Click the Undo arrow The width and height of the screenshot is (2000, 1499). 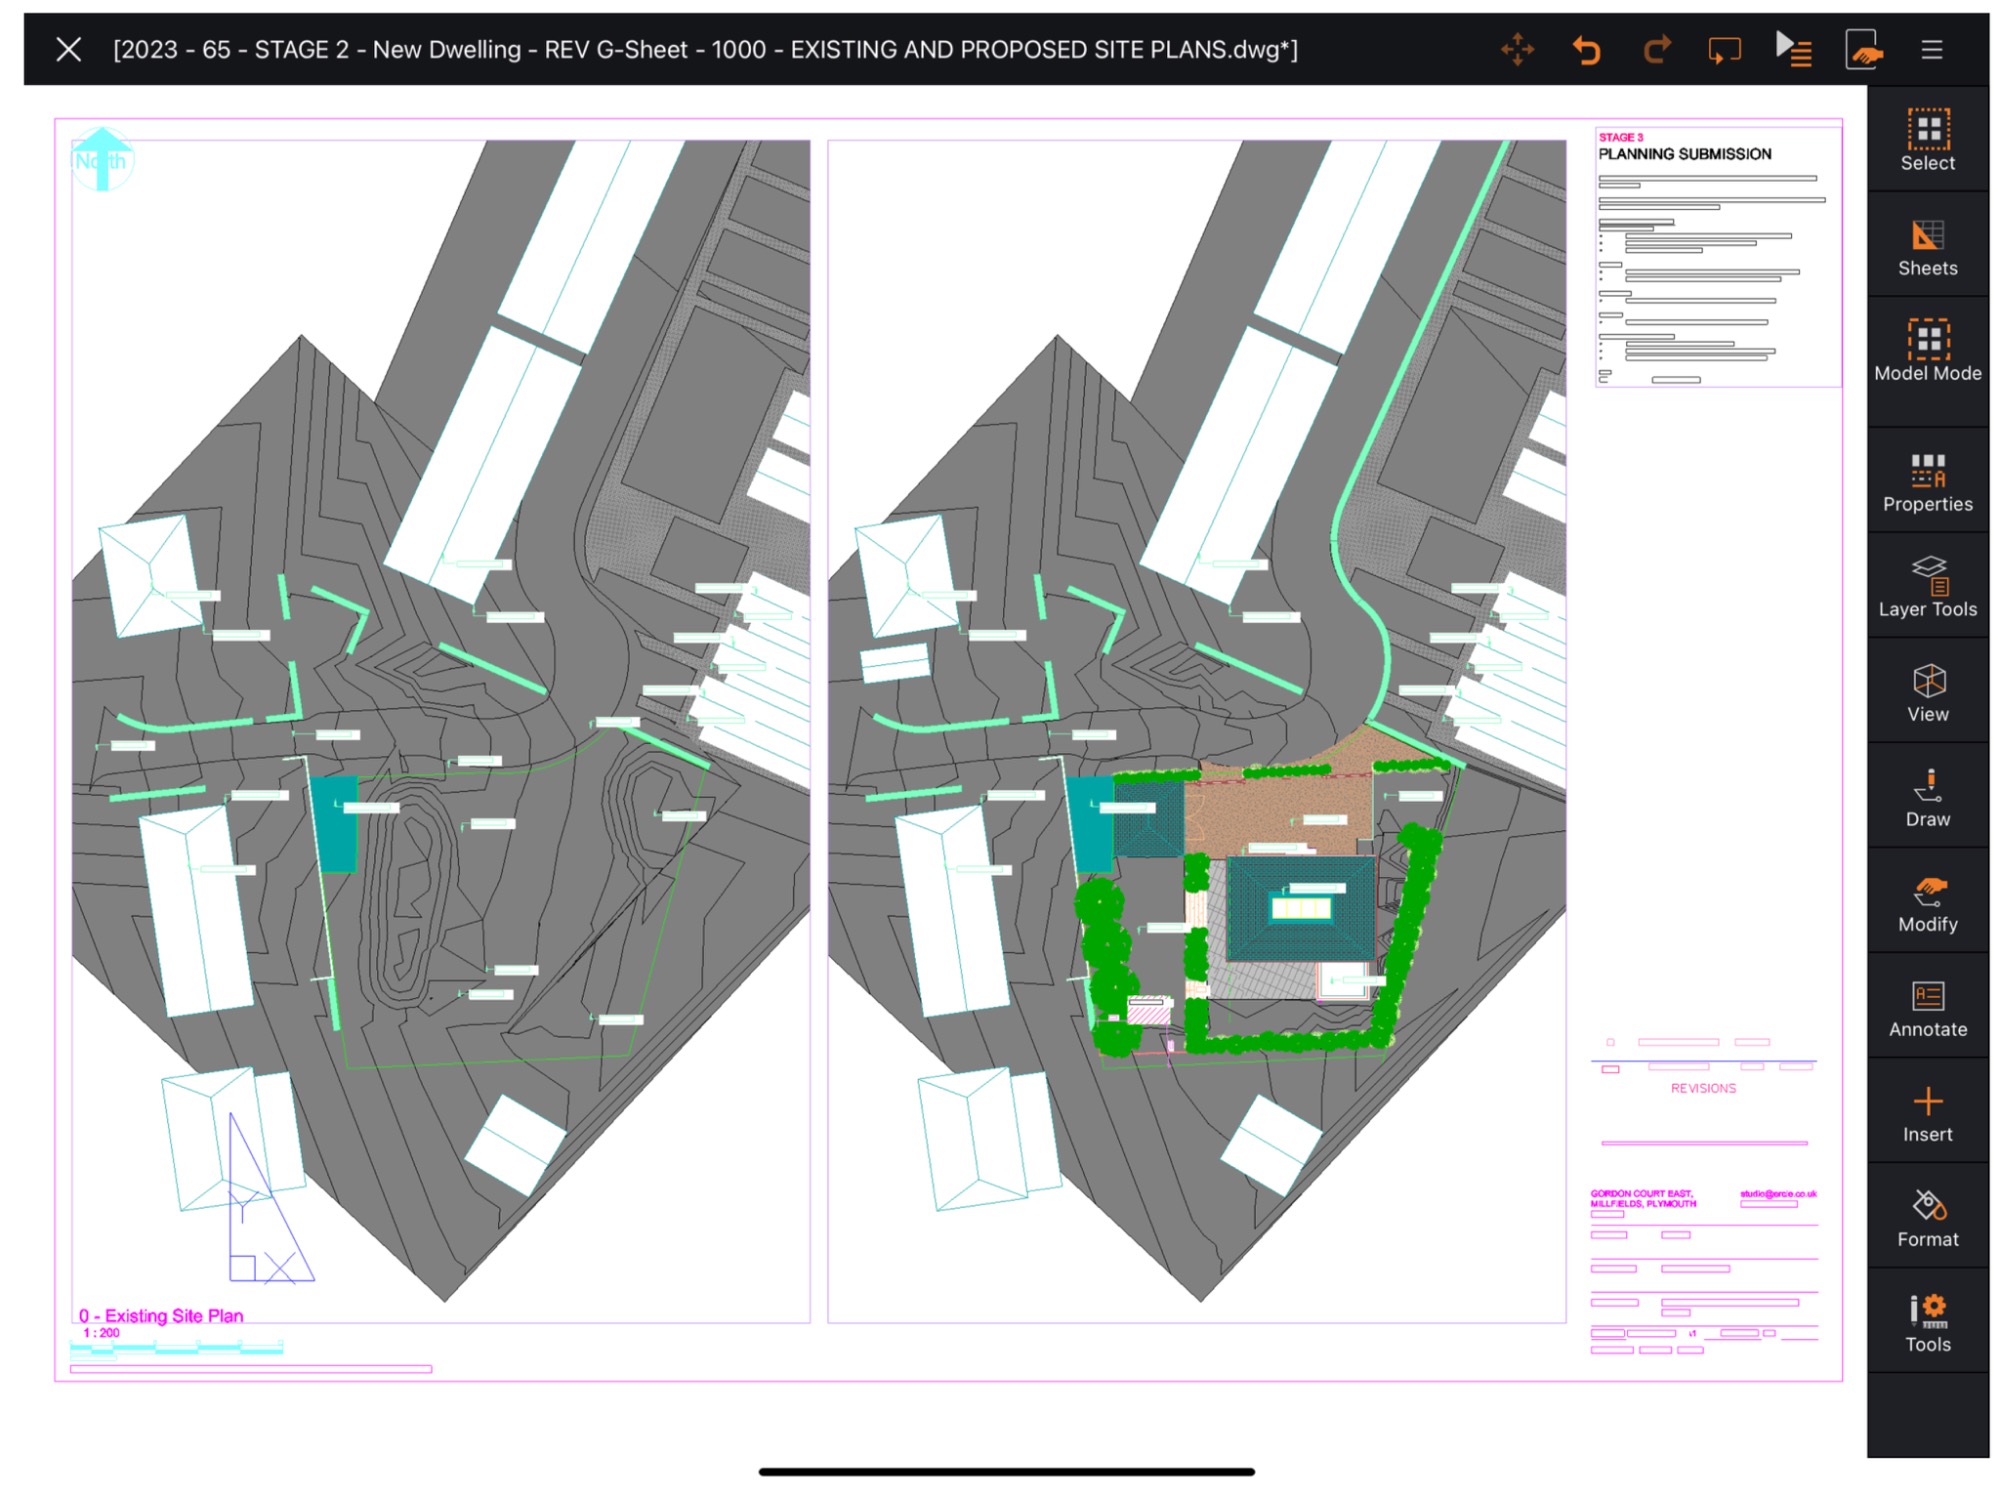pyautogui.click(x=1586, y=49)
